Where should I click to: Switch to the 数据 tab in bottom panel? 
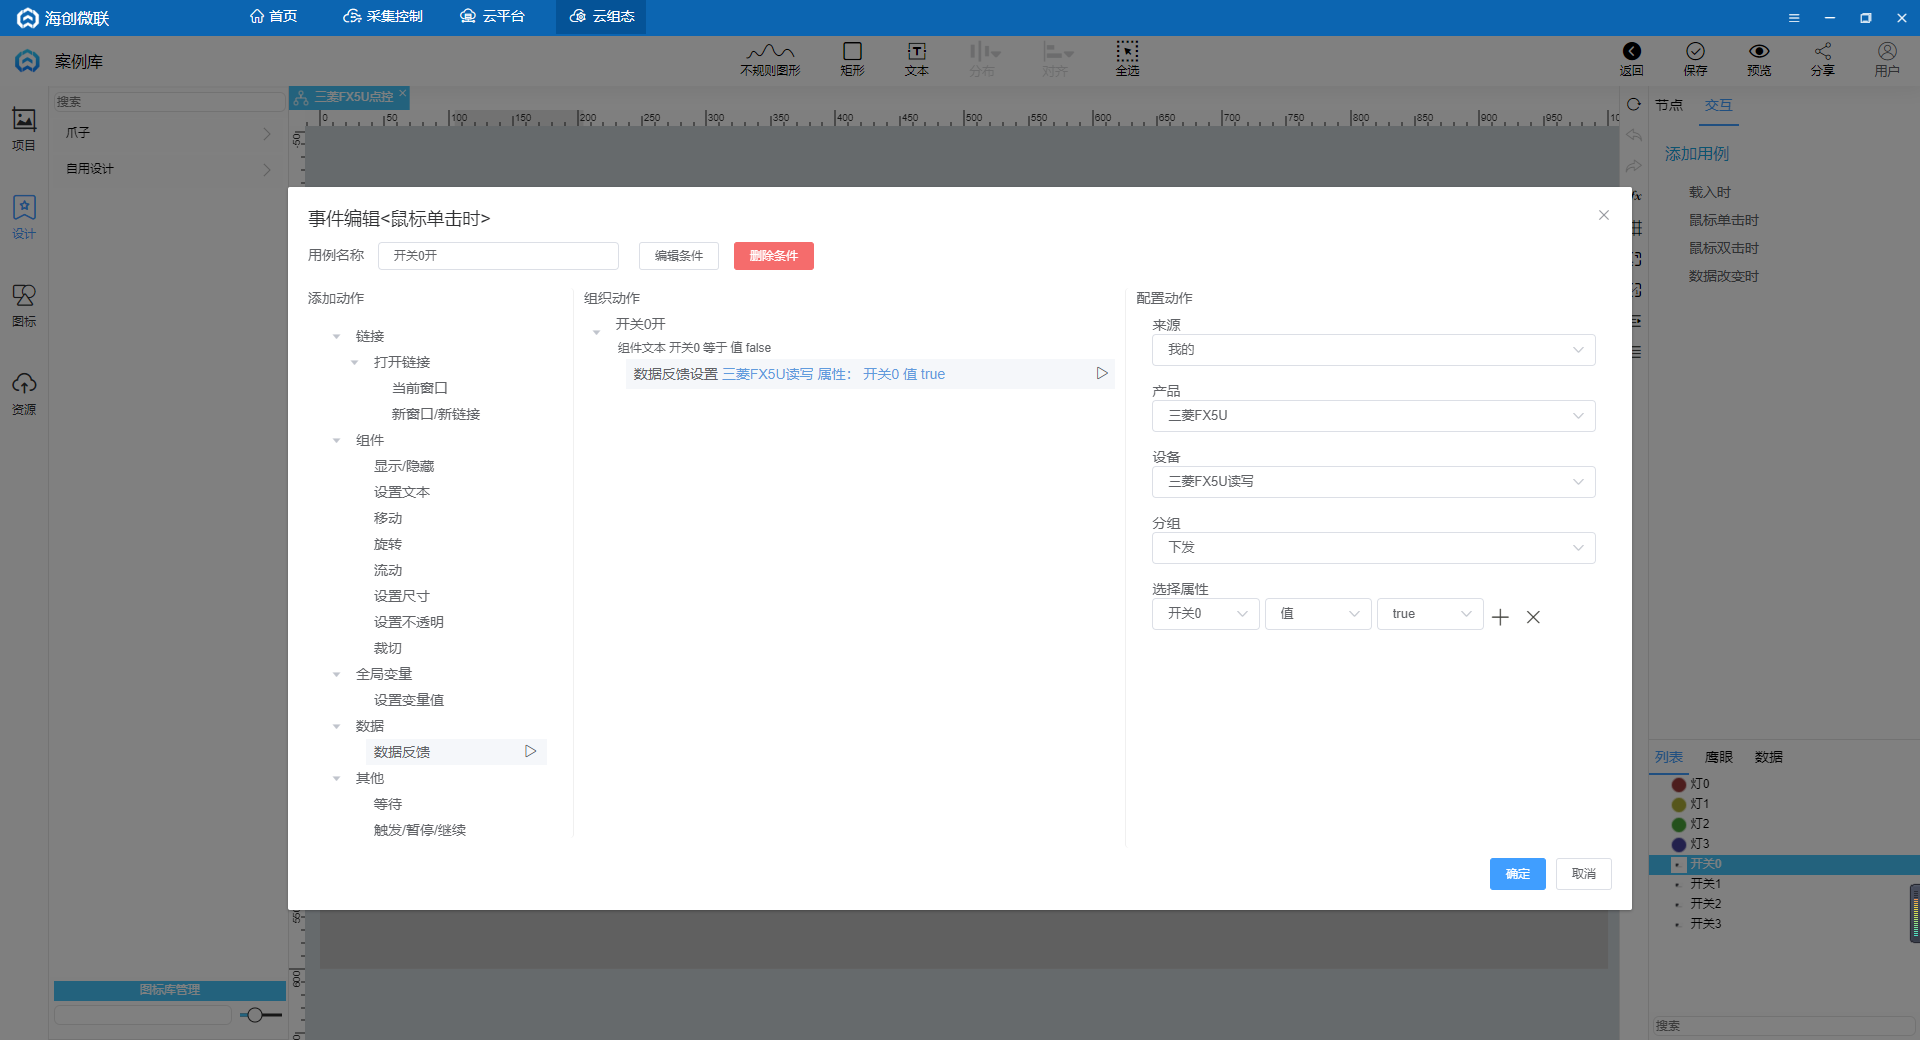pyautogui.click(x=1769, y=757)
